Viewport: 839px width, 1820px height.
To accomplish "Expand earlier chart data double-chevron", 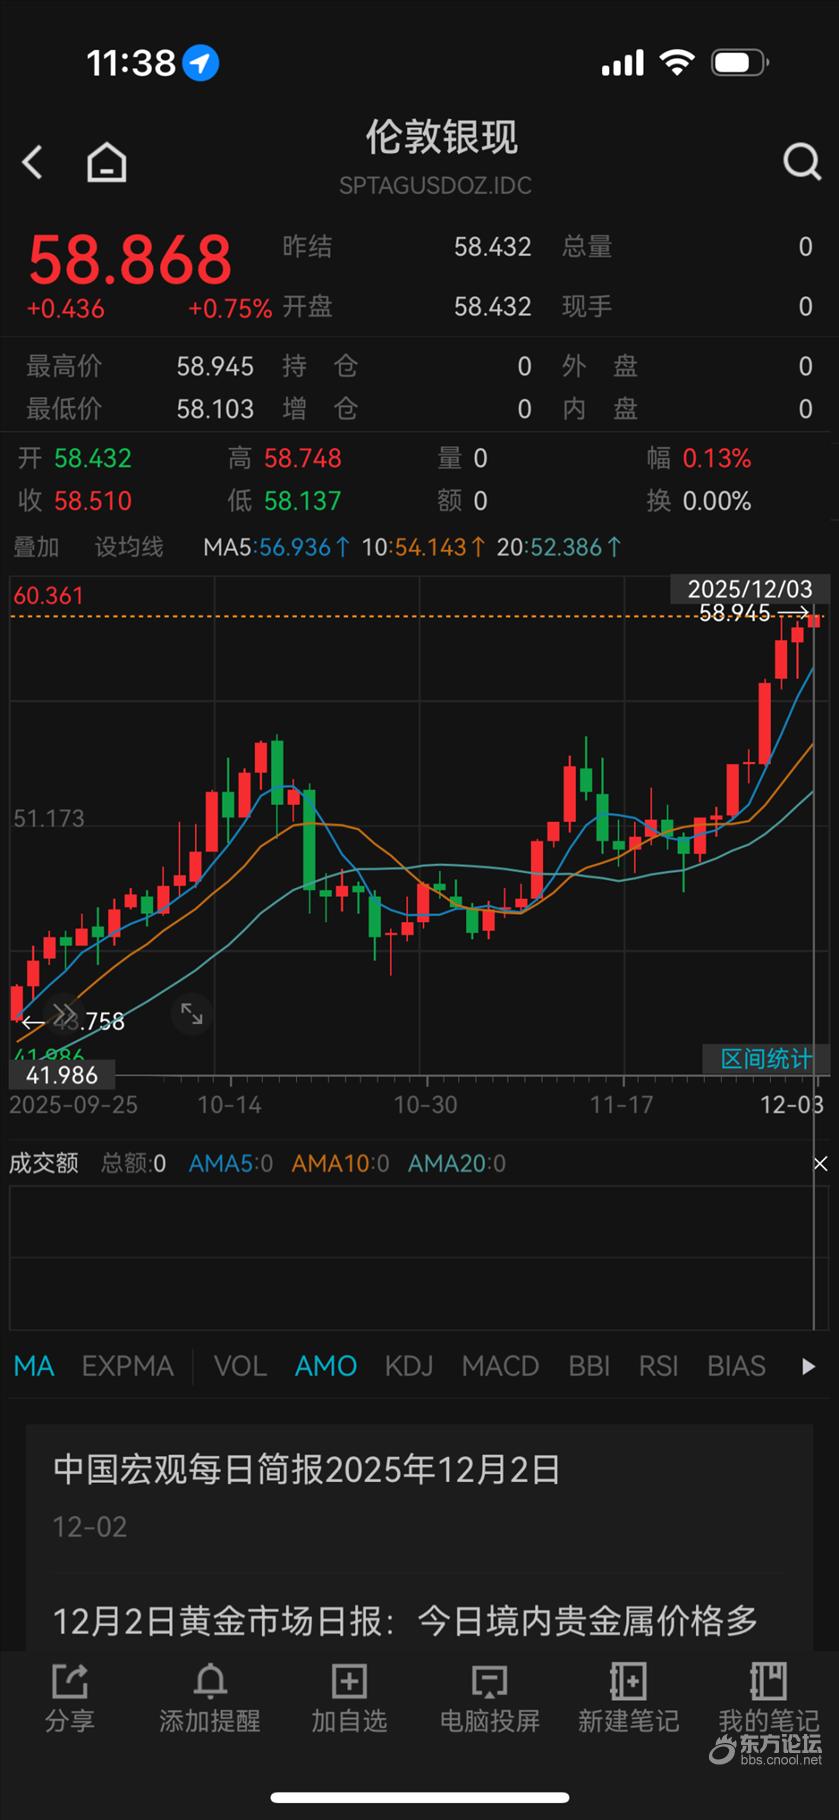I will [63, 1013].
